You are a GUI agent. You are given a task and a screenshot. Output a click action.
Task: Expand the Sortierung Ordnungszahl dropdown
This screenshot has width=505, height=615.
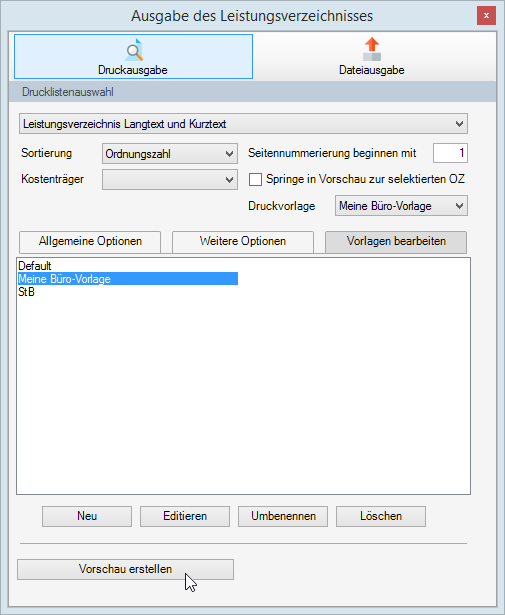pos(170,153)
